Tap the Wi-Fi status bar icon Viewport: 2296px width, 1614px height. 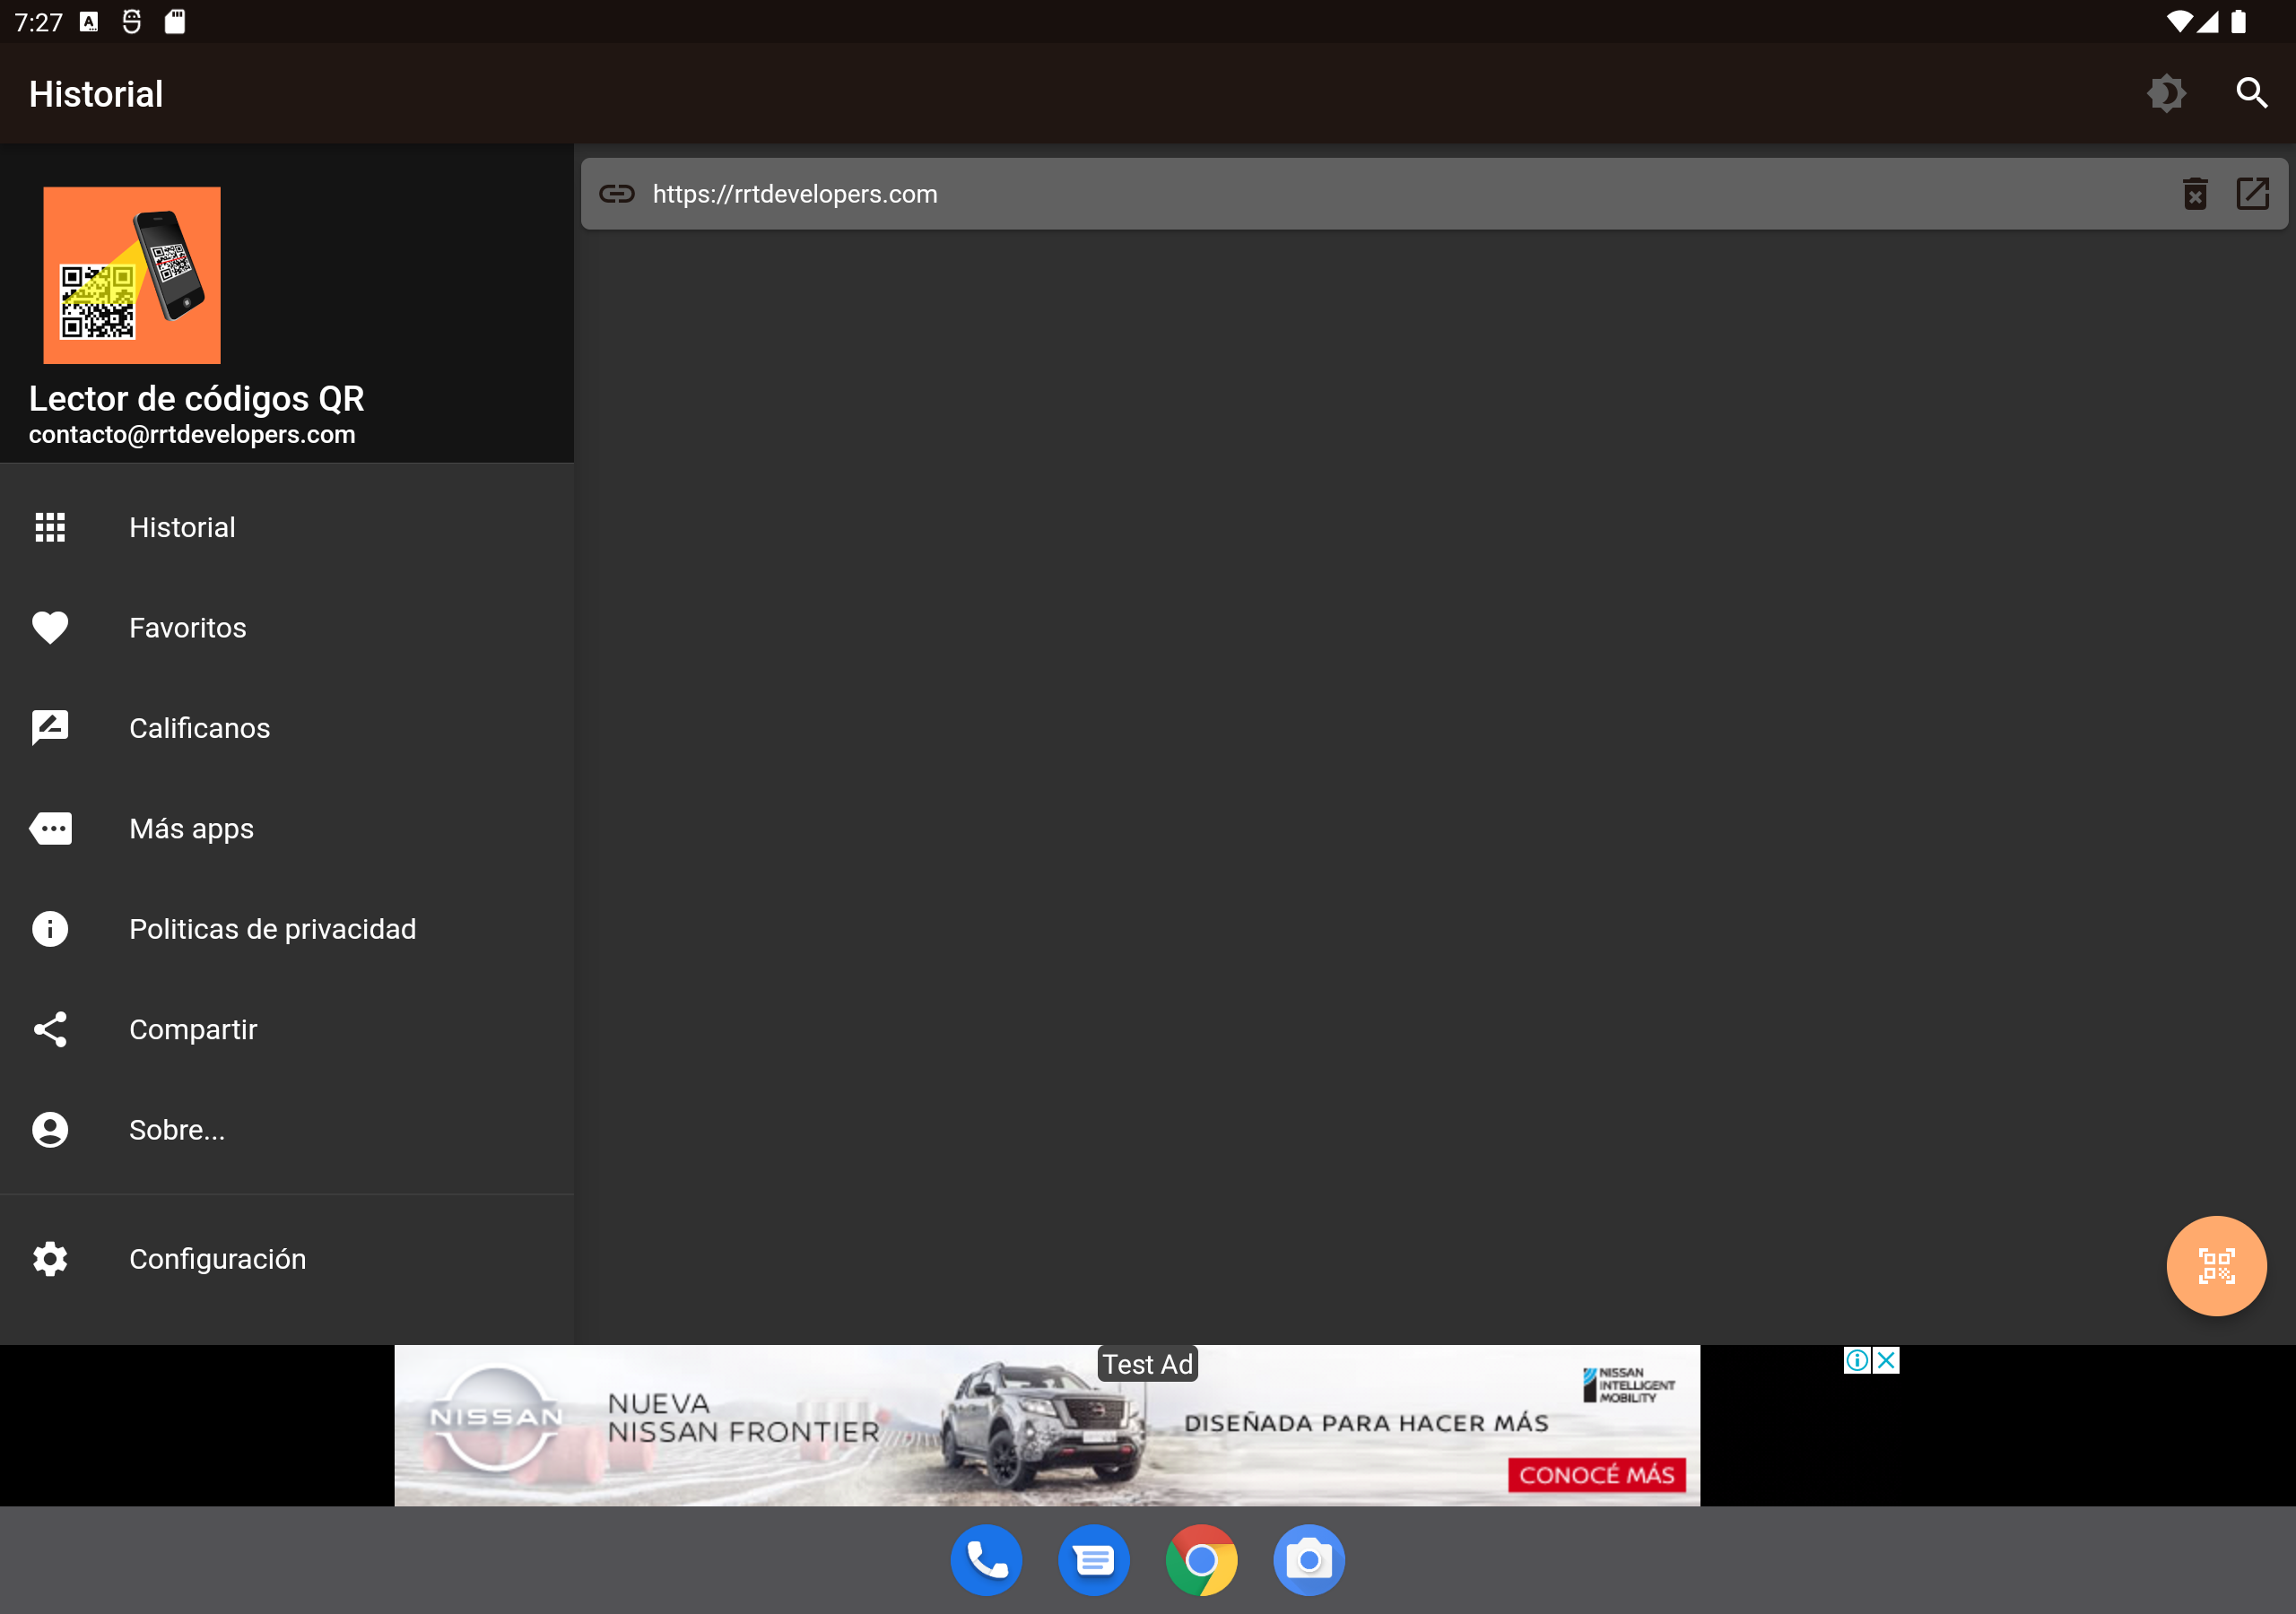2179,22
